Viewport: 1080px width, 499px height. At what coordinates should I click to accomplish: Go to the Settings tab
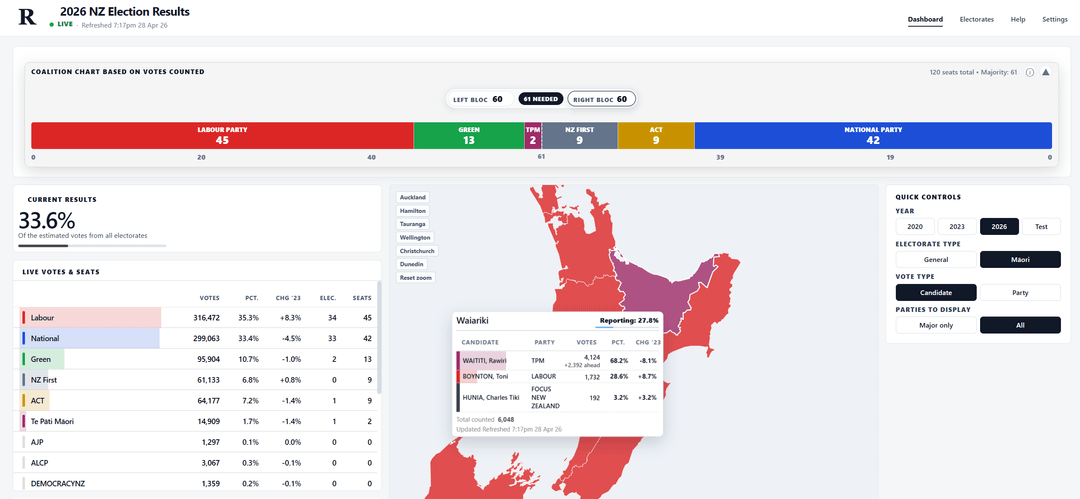pyautogui.click(x=1054, y=19)
